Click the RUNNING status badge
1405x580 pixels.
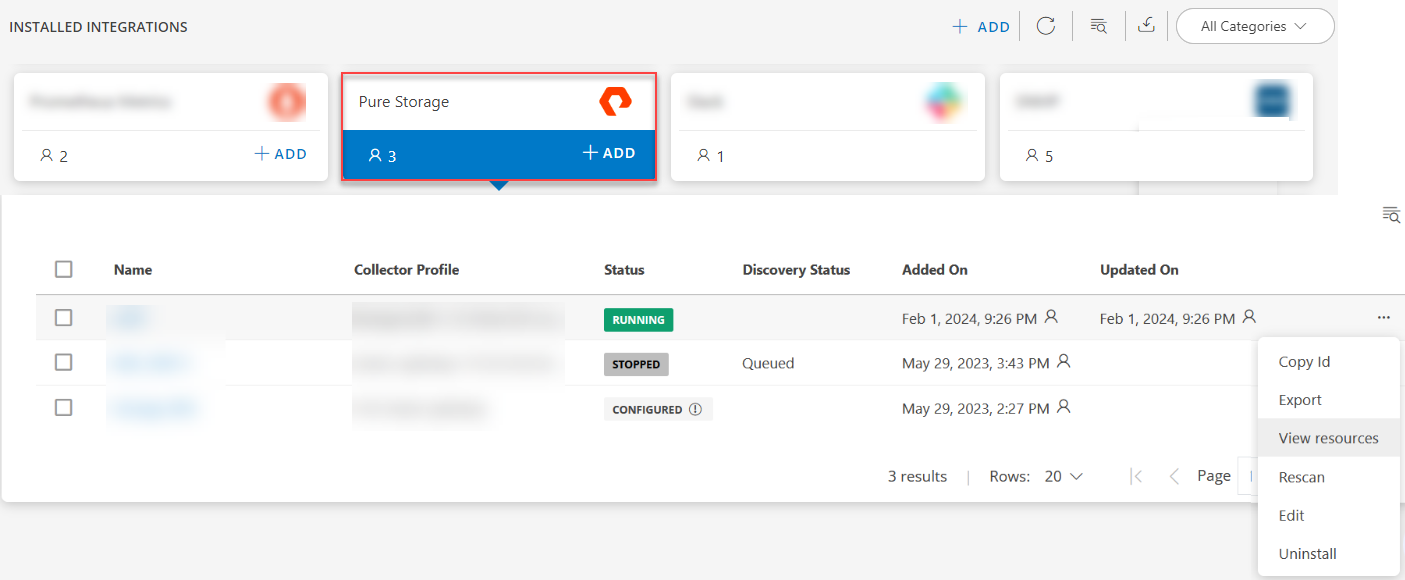(x=638, y=320)
